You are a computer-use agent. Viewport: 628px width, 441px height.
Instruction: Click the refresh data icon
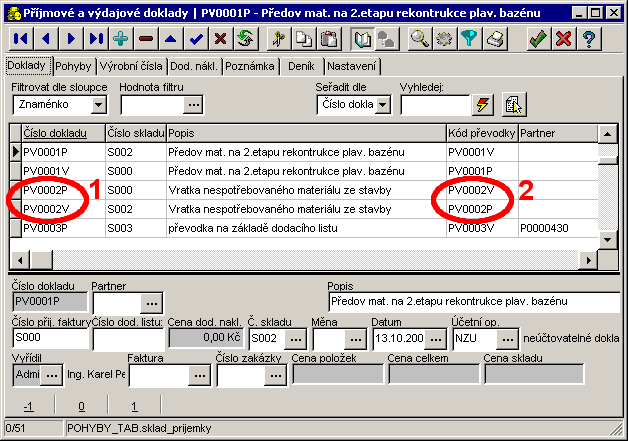pos(245,40)
